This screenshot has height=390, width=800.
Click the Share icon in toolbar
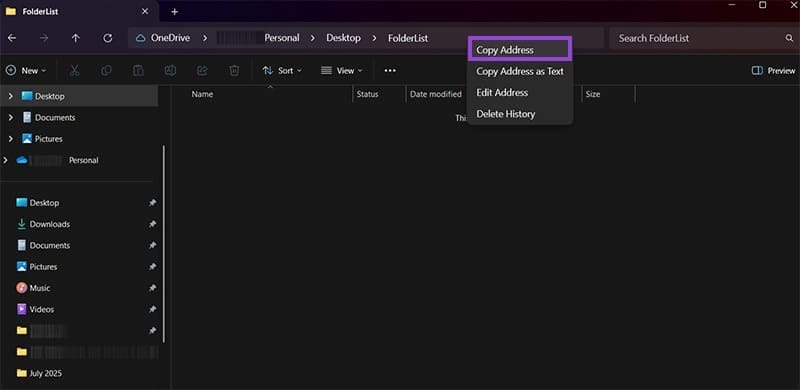(x=203, y=70)
